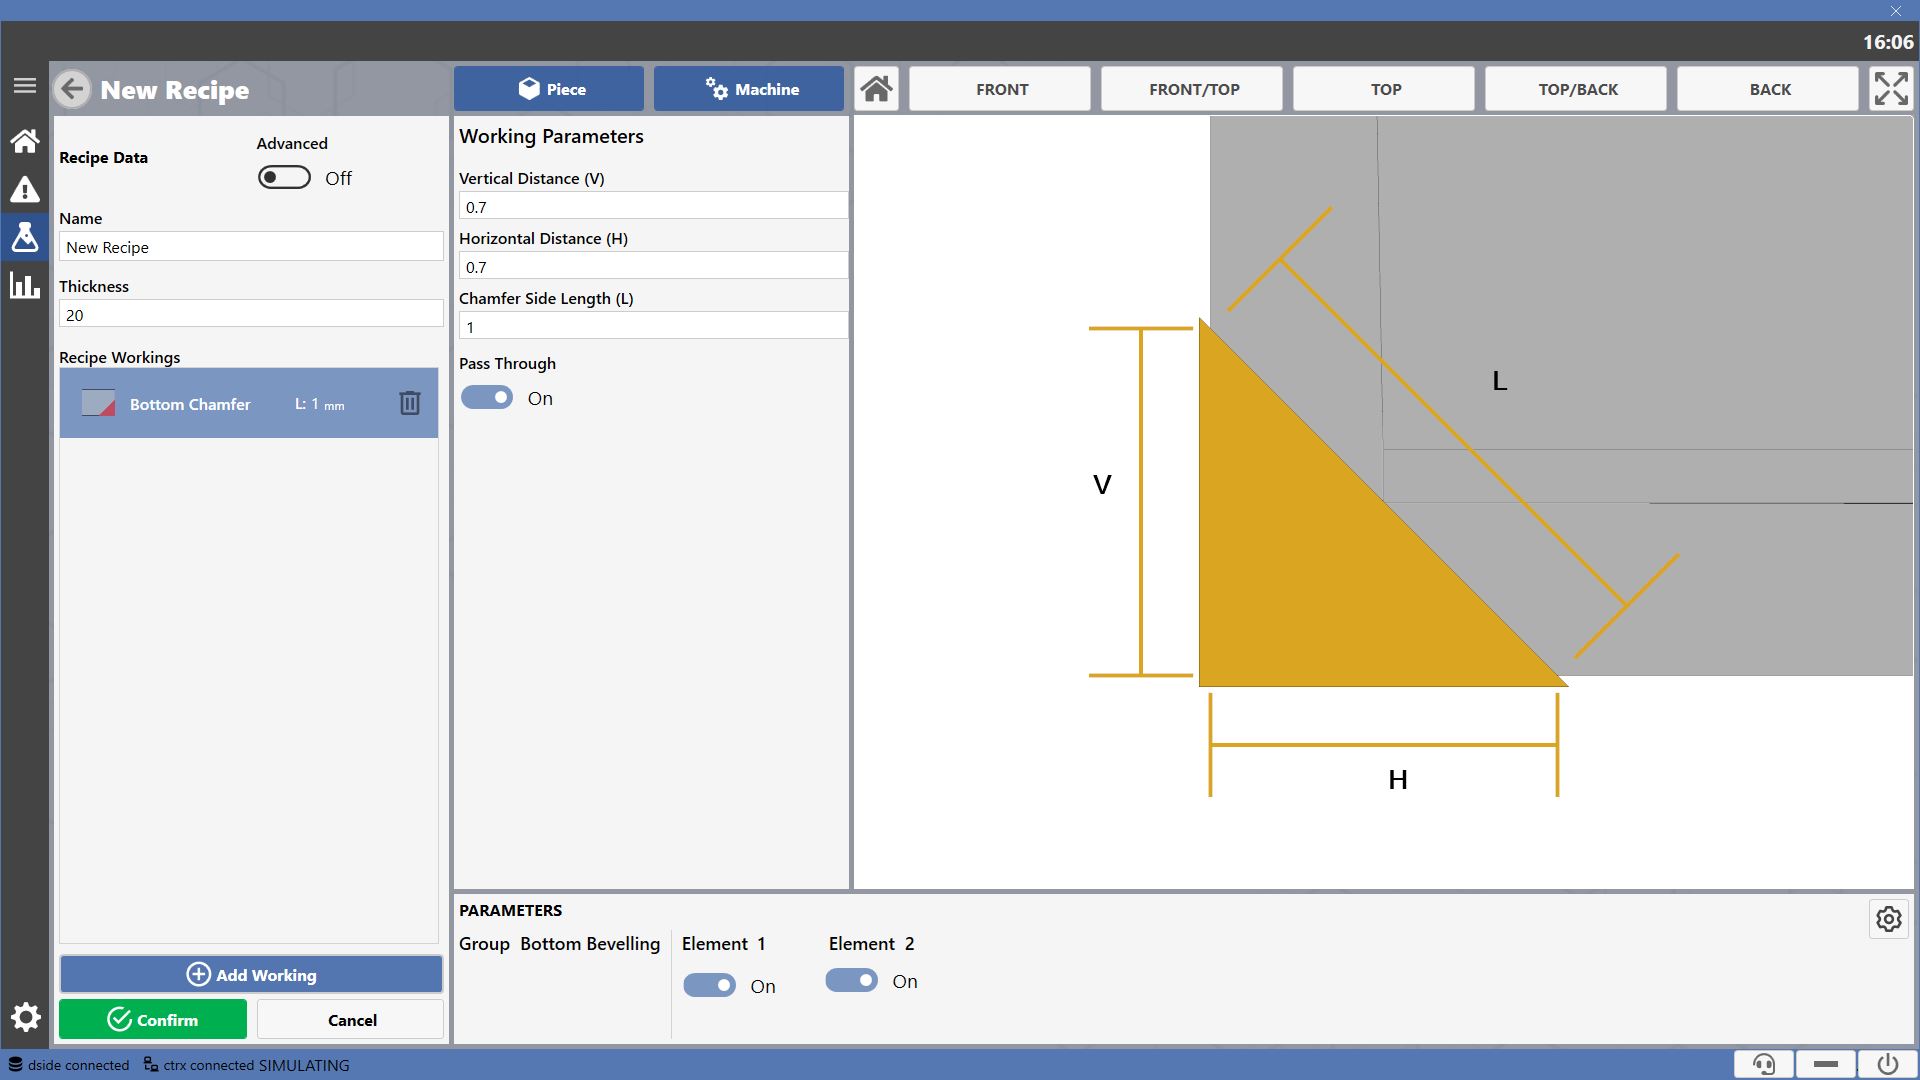Expand the viewer to fullscreen
This screenshot has width=1920, height=1080.
coord(1891,89)
